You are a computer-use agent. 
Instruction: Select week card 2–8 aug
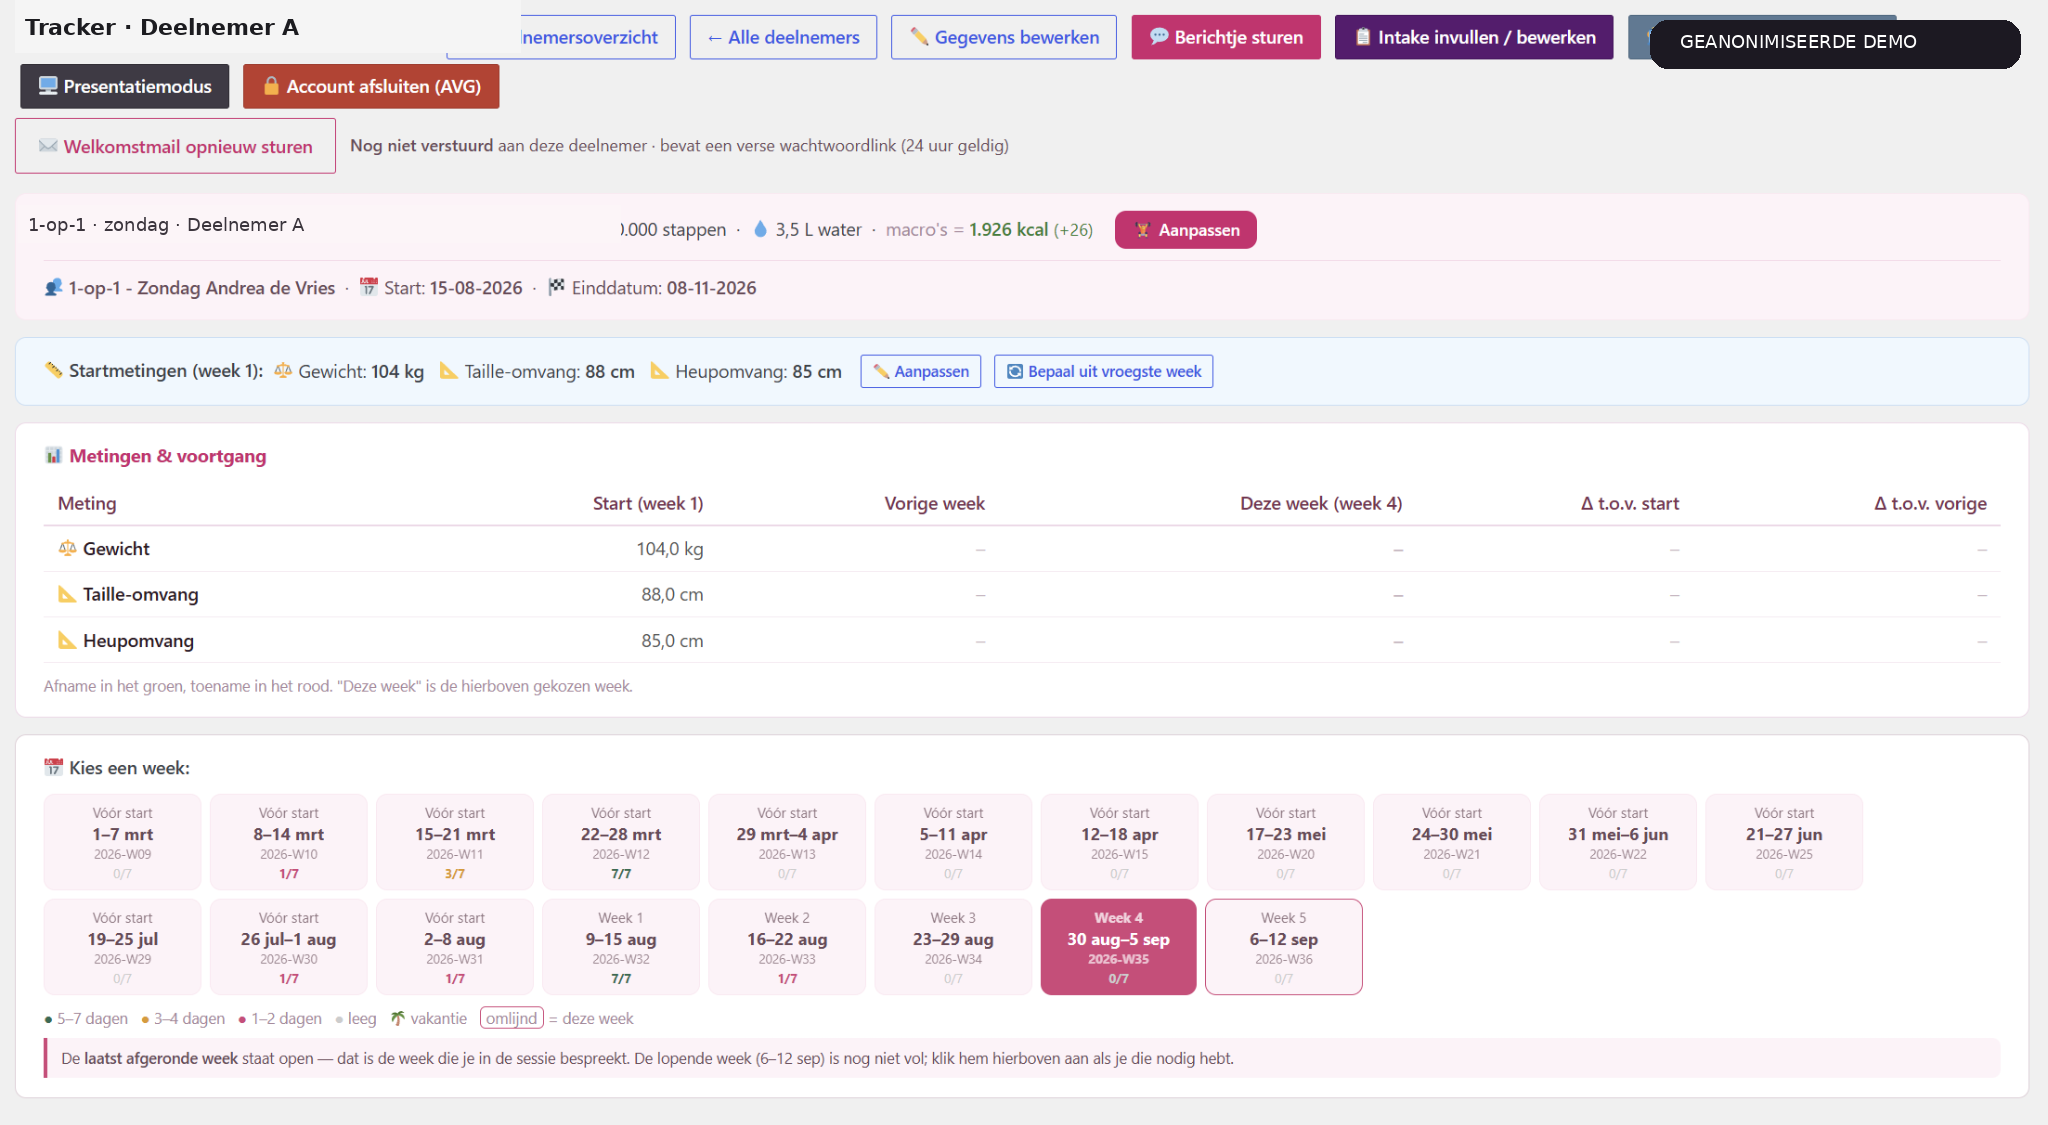pyautogui.click(x=455, y=947)
